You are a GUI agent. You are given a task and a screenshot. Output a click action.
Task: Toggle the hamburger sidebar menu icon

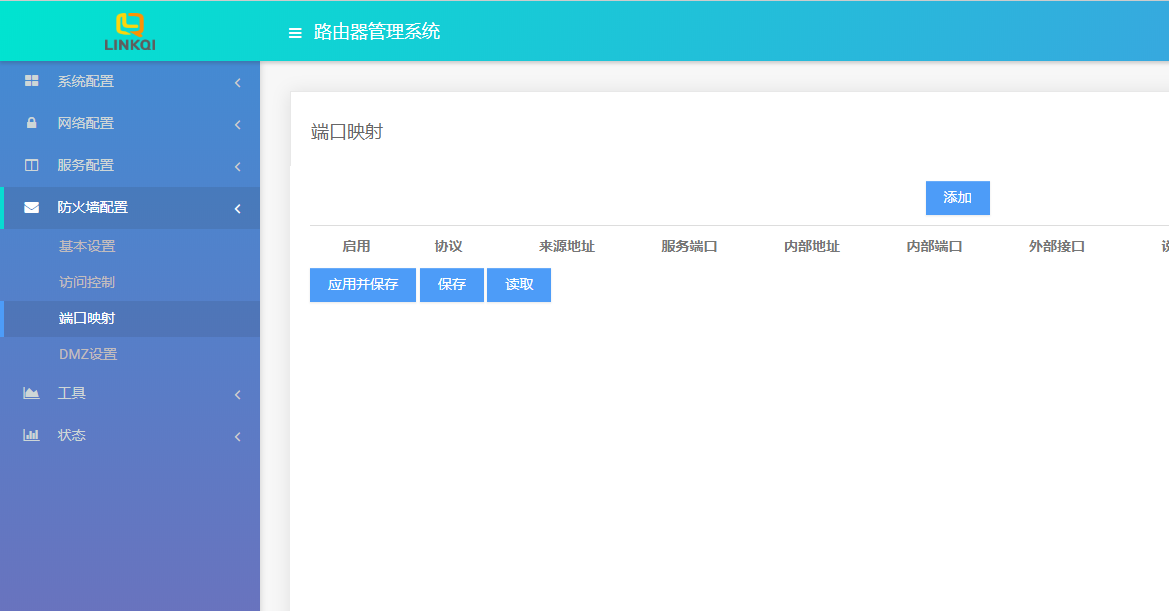tap(295, 33)
